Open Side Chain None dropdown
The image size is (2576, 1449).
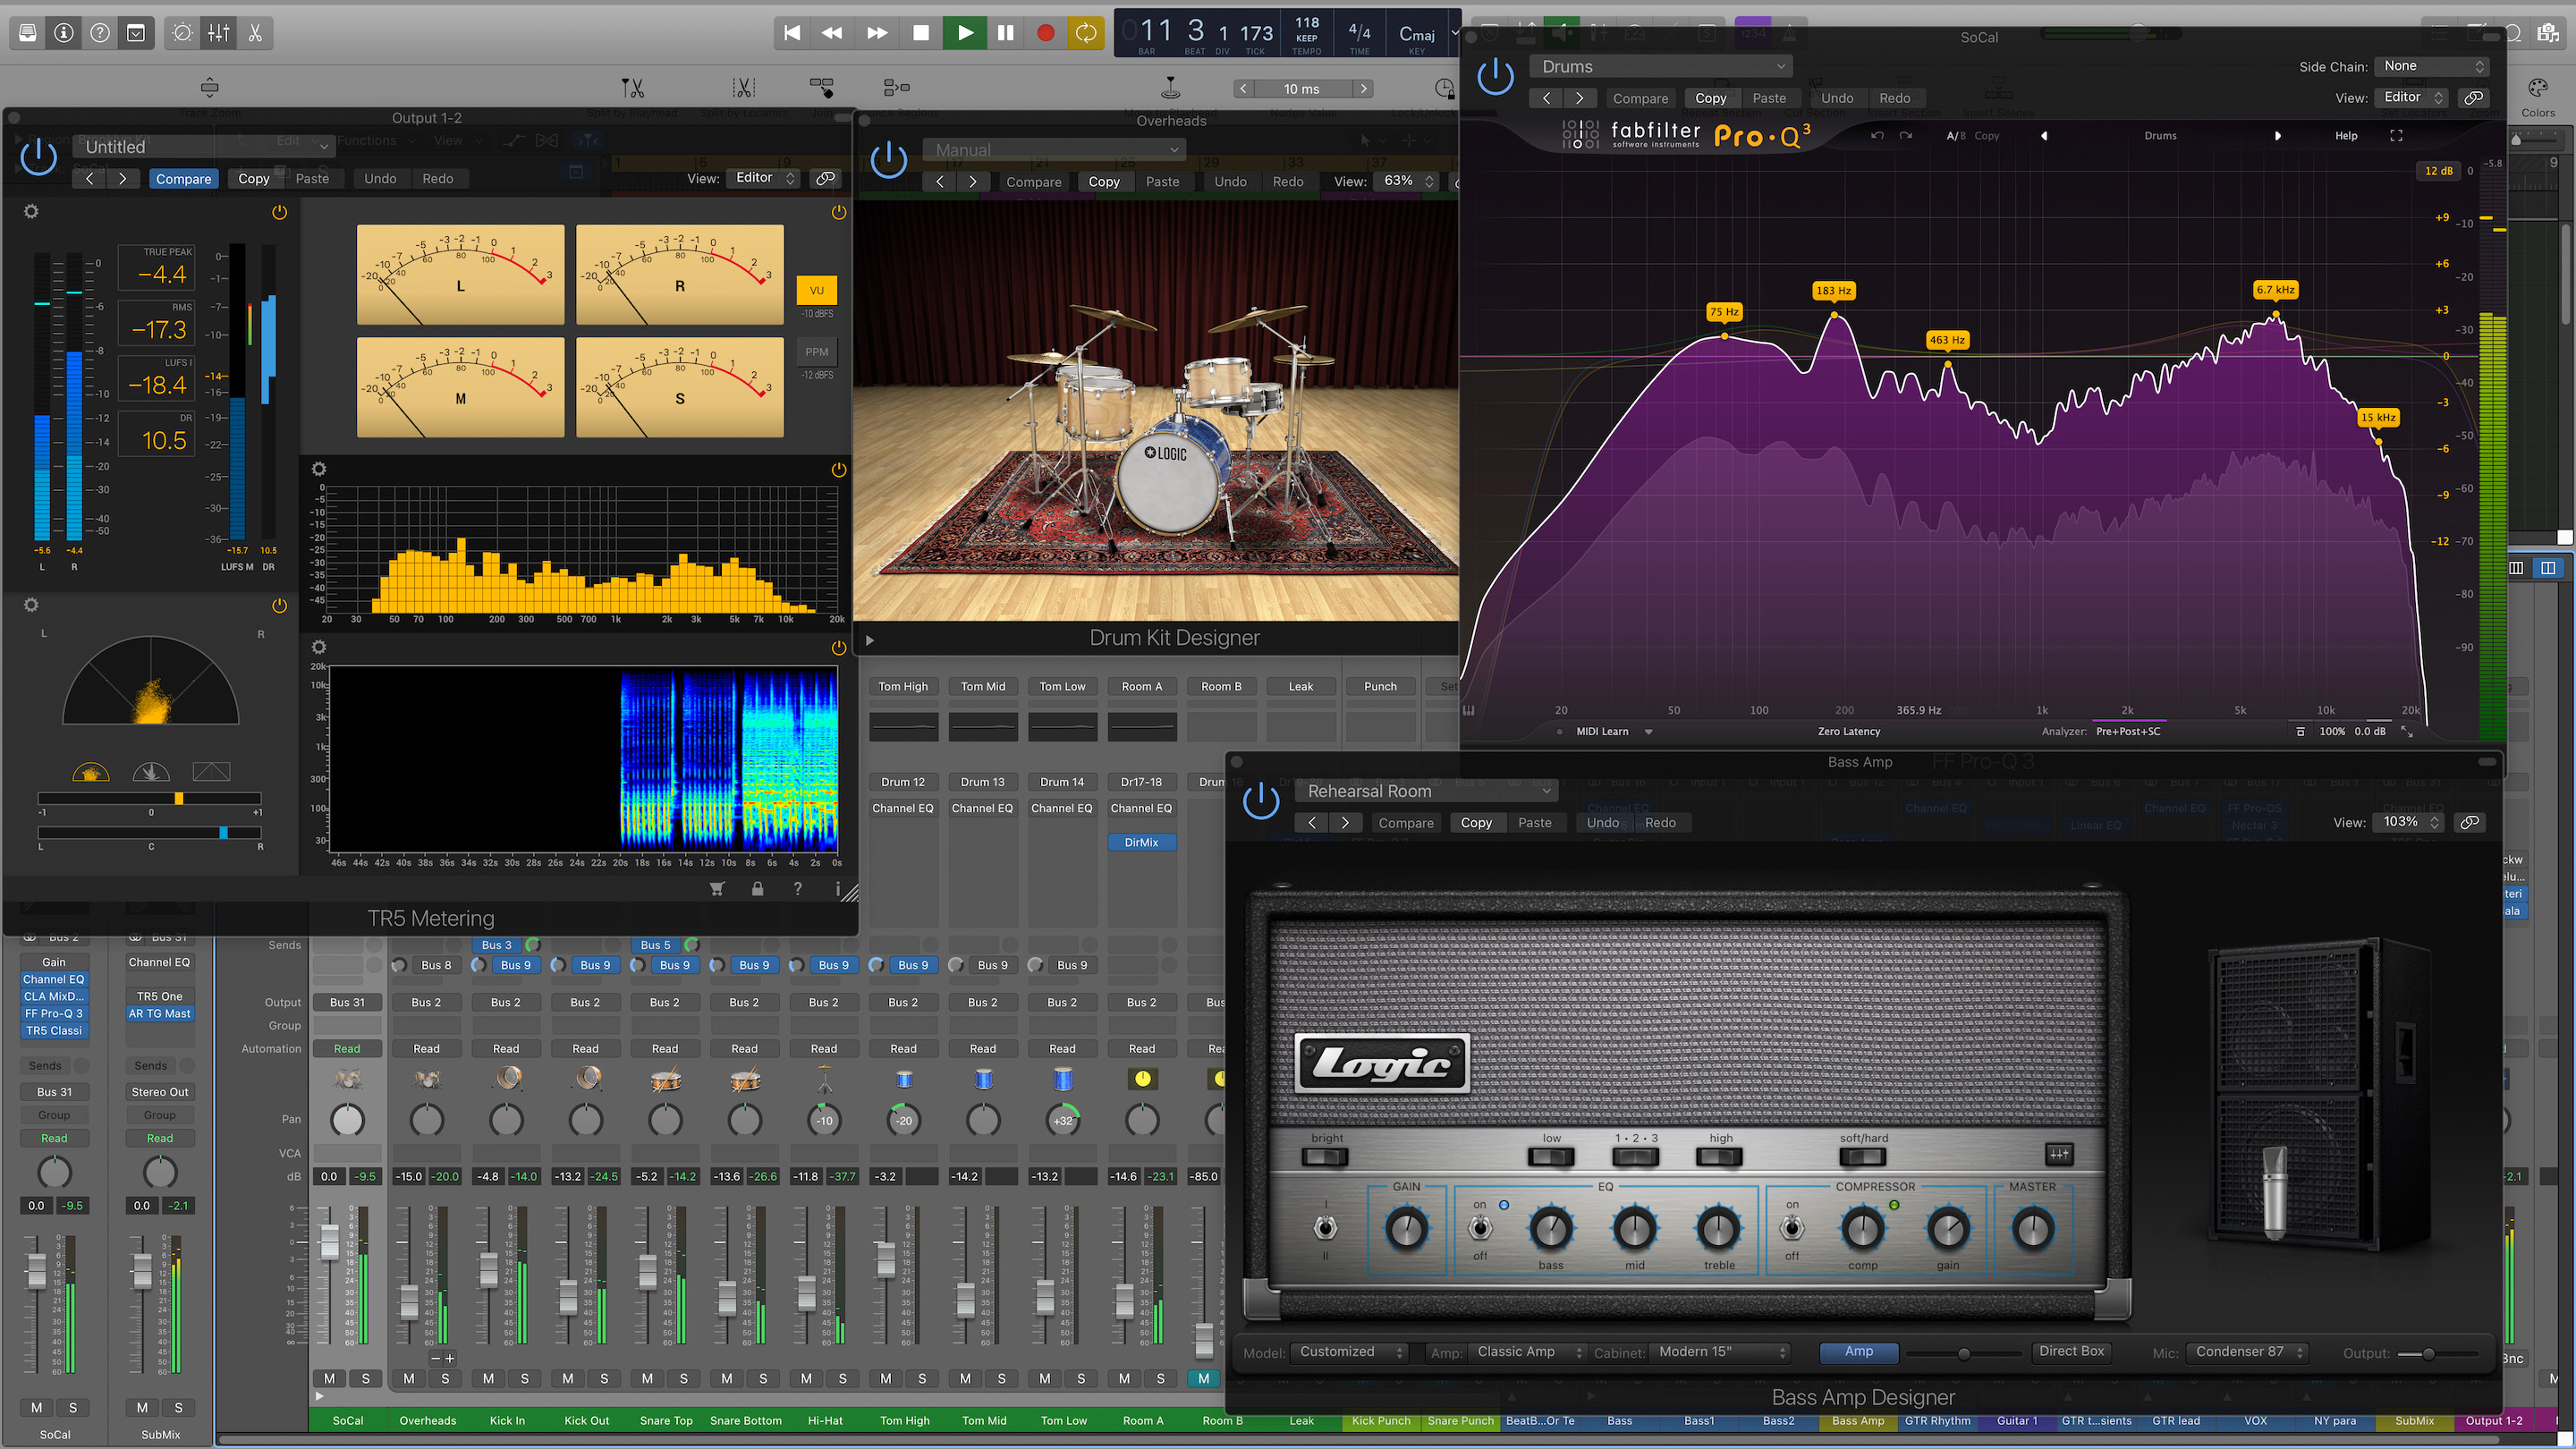tap(2432, 66)
